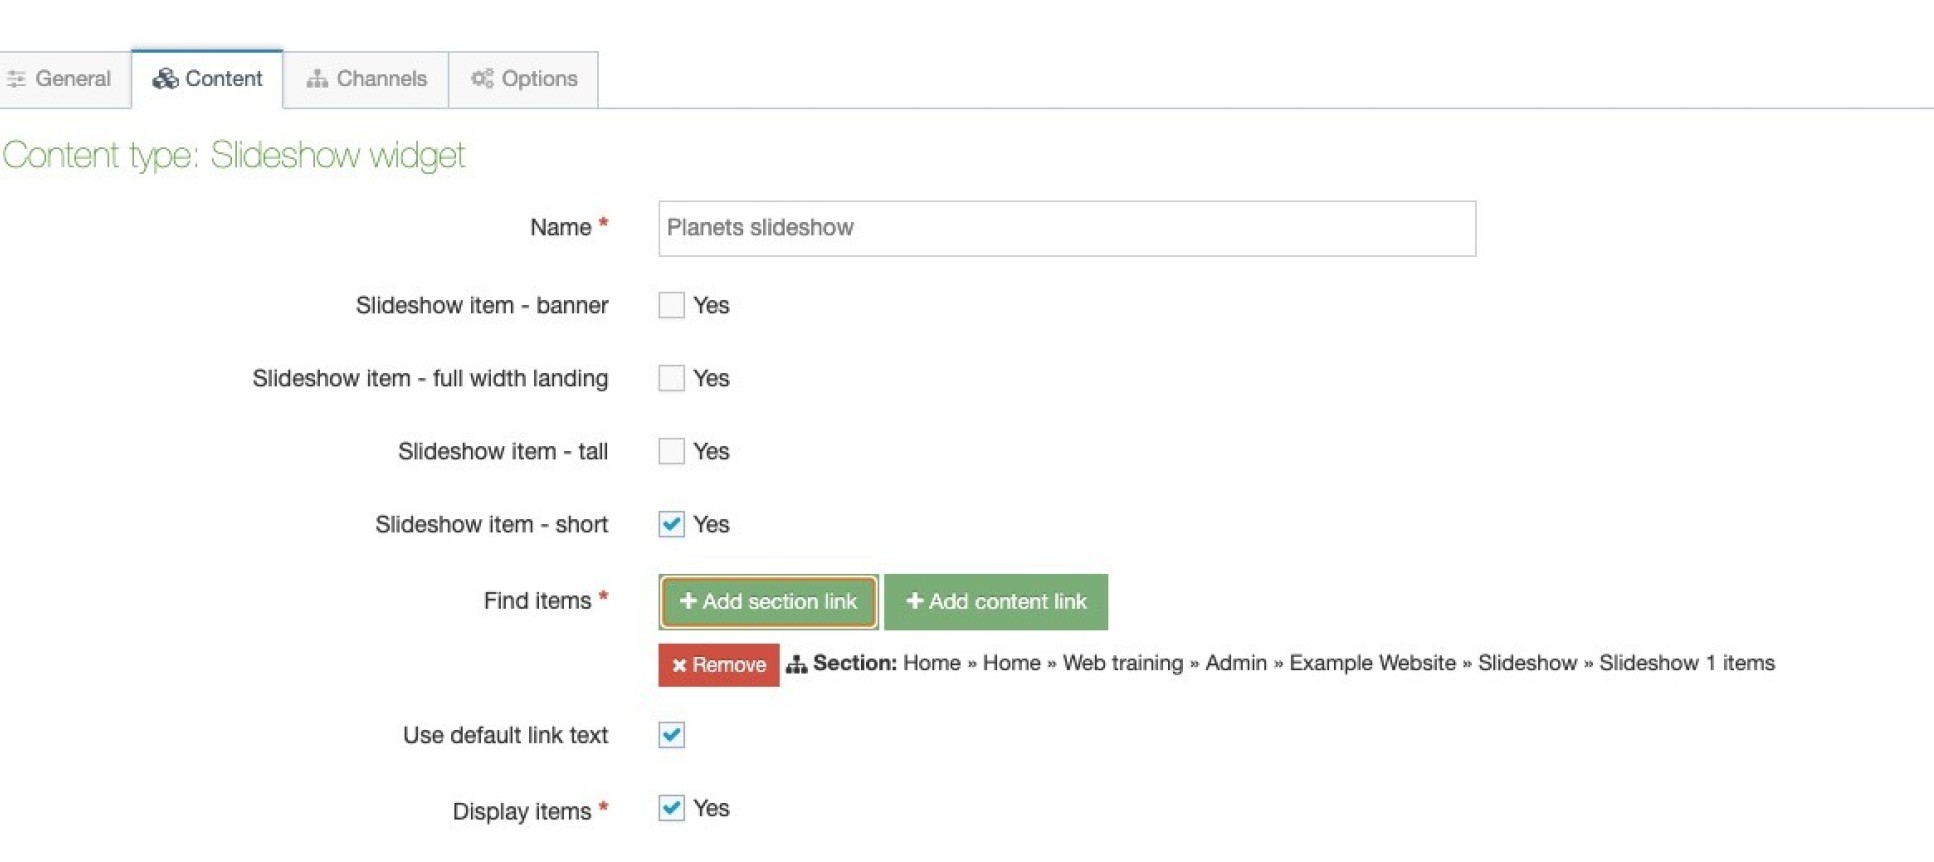Uncheck Use default link text
Image resolution: width=1934 pixels, height=862 pixels.
(672, 735)
